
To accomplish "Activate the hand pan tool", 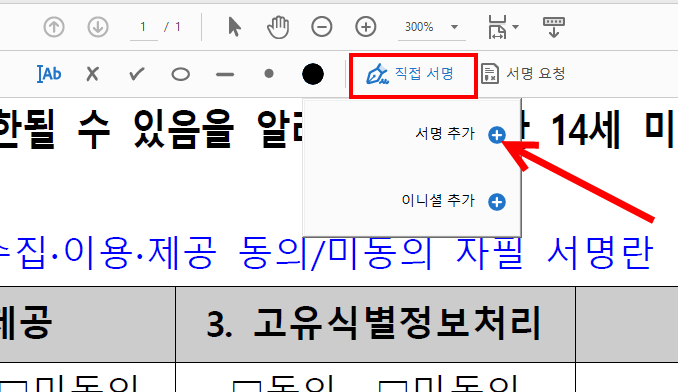I will (x=278, y=27).
